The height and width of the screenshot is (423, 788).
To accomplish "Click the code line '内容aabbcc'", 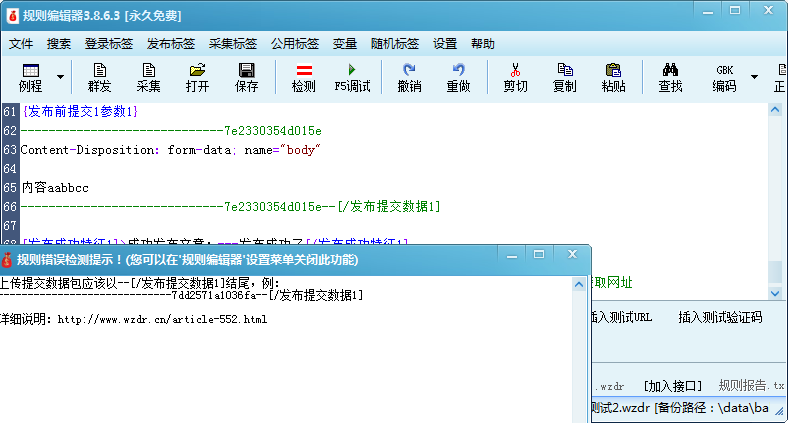I will click(x=55, y=188).
